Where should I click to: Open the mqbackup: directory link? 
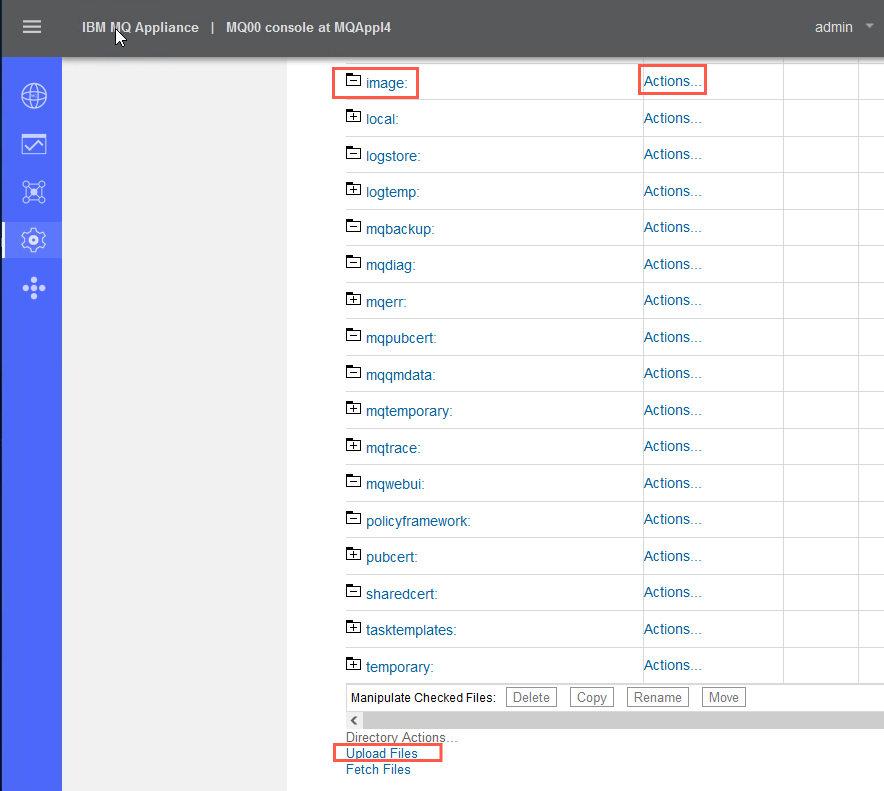tap(400, 229)
